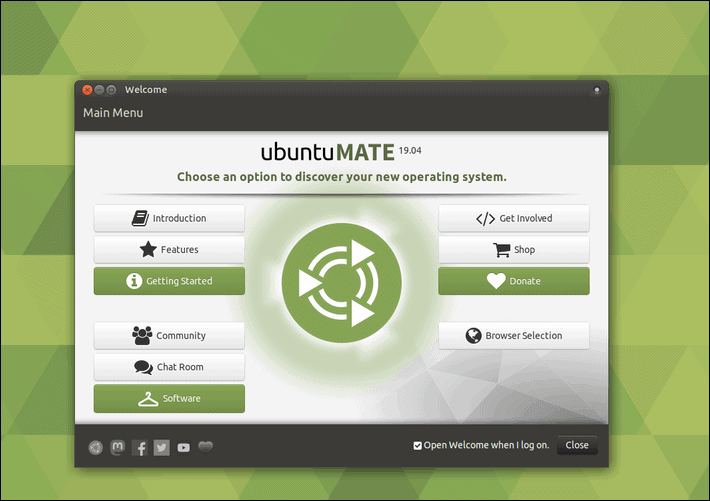Click the Close button in footer
Viewport: 710px width, 501px height.
pyautogui.click(x=577, y=445)
